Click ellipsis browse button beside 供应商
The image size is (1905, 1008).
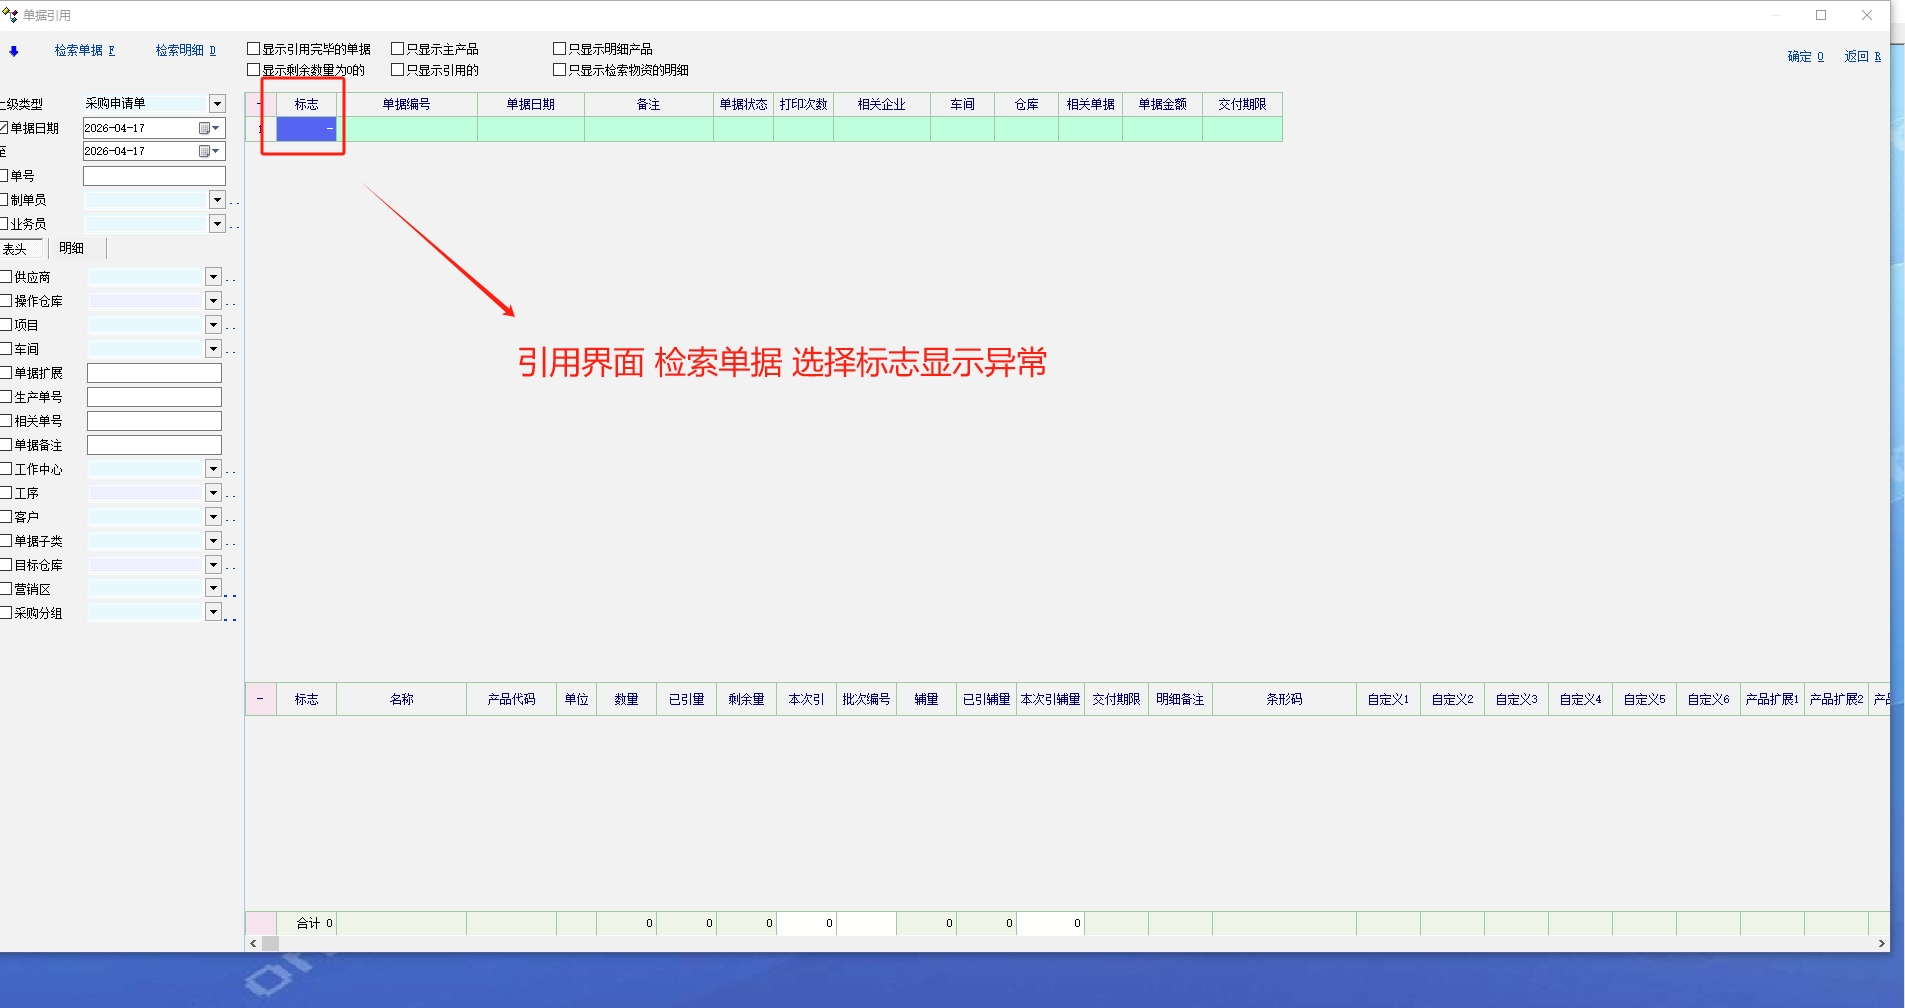[x=231, y=278]
